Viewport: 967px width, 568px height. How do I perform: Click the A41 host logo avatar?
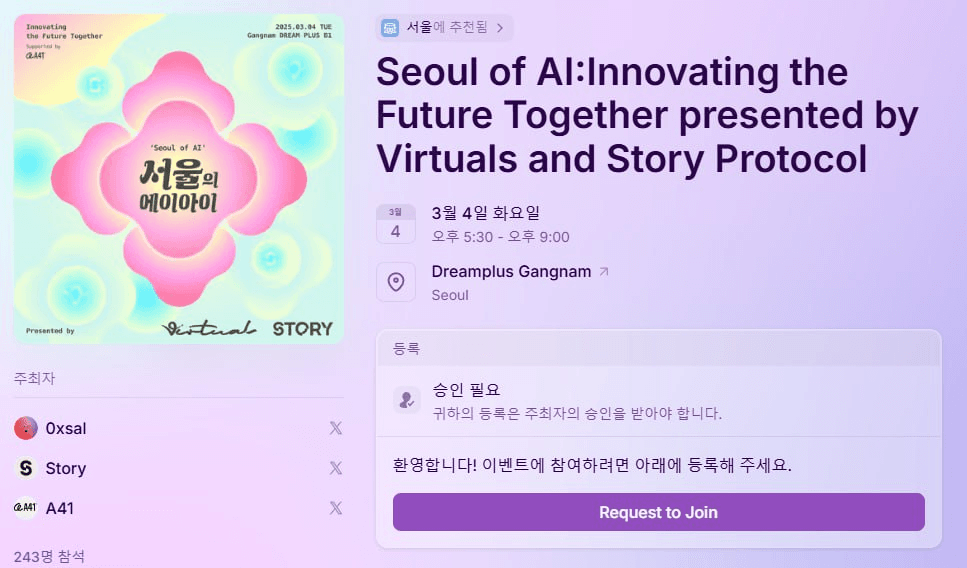tap(26, 508)
